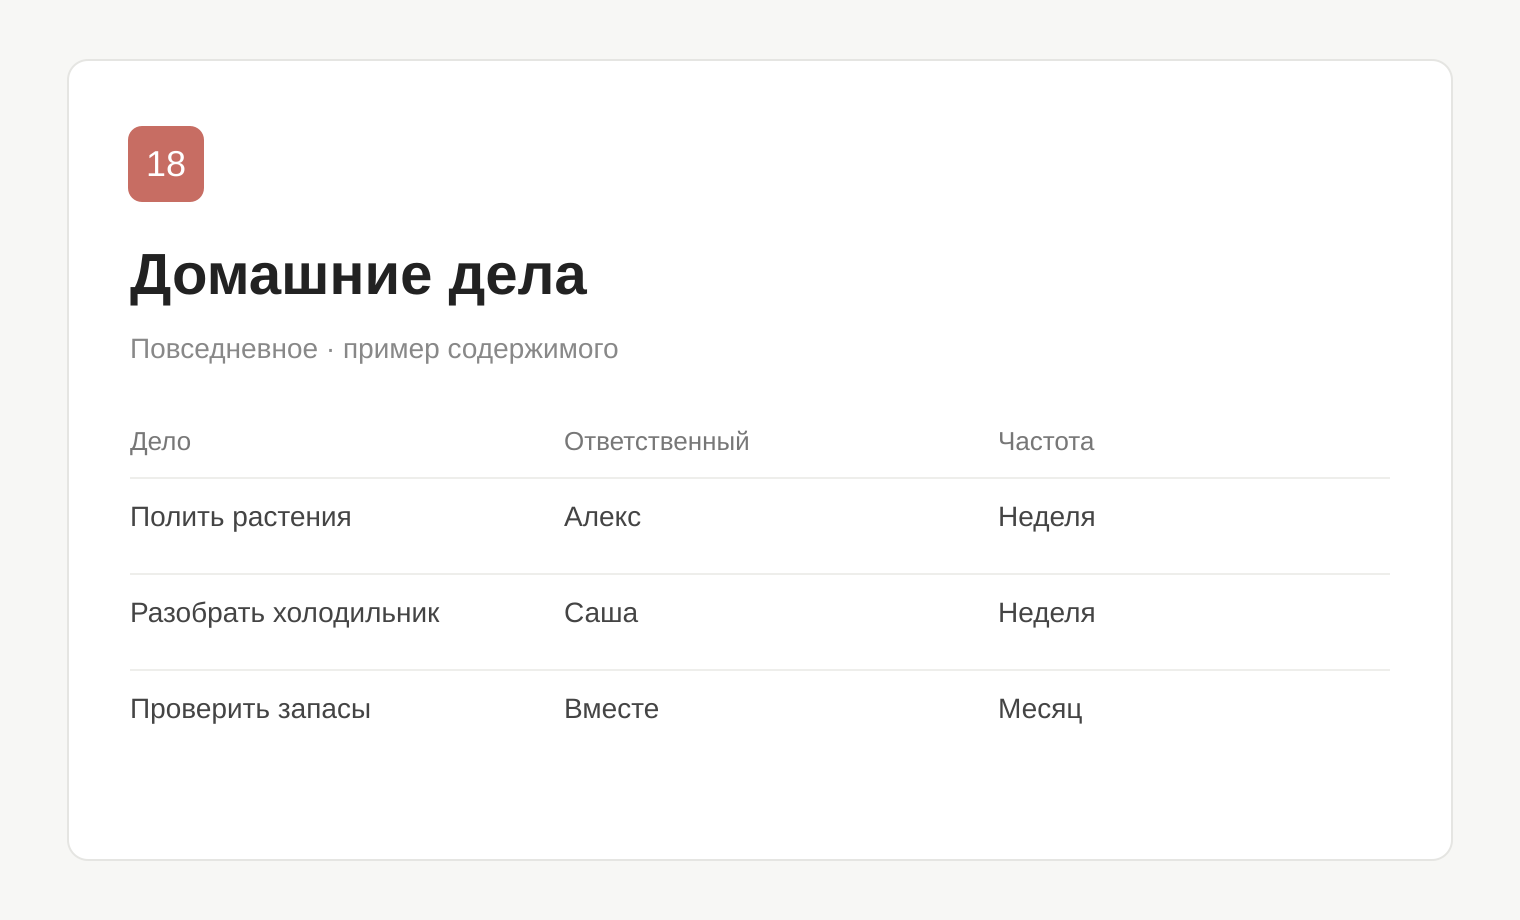
Task: Click the red badge numbered 18
Action: coord(166,164)
